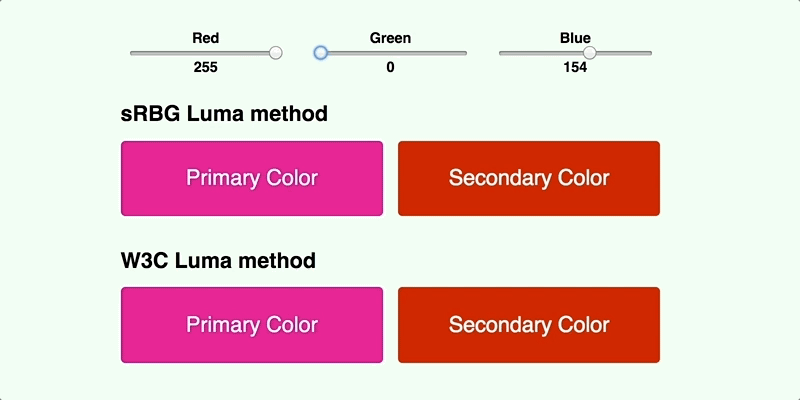Click the Blue value readout 154
The height and width of the screenshot is (400, 800).
(x=575, y=68)
